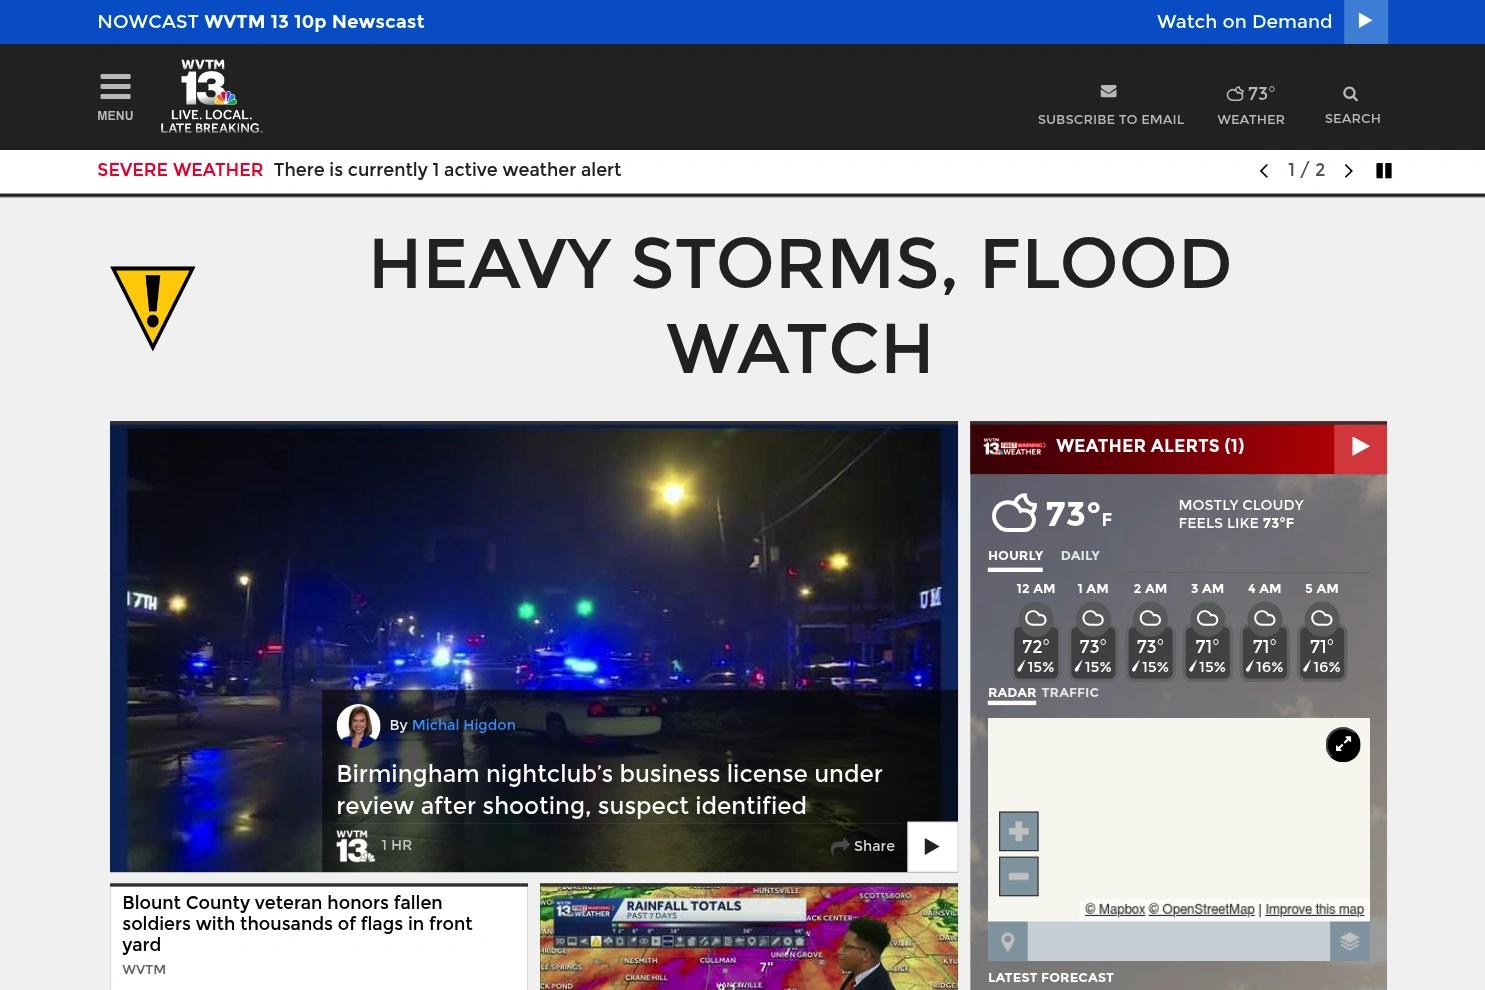Click the Improve this map link
This screenshot has height=990, width=1485.
click(x=1314, y=909)
